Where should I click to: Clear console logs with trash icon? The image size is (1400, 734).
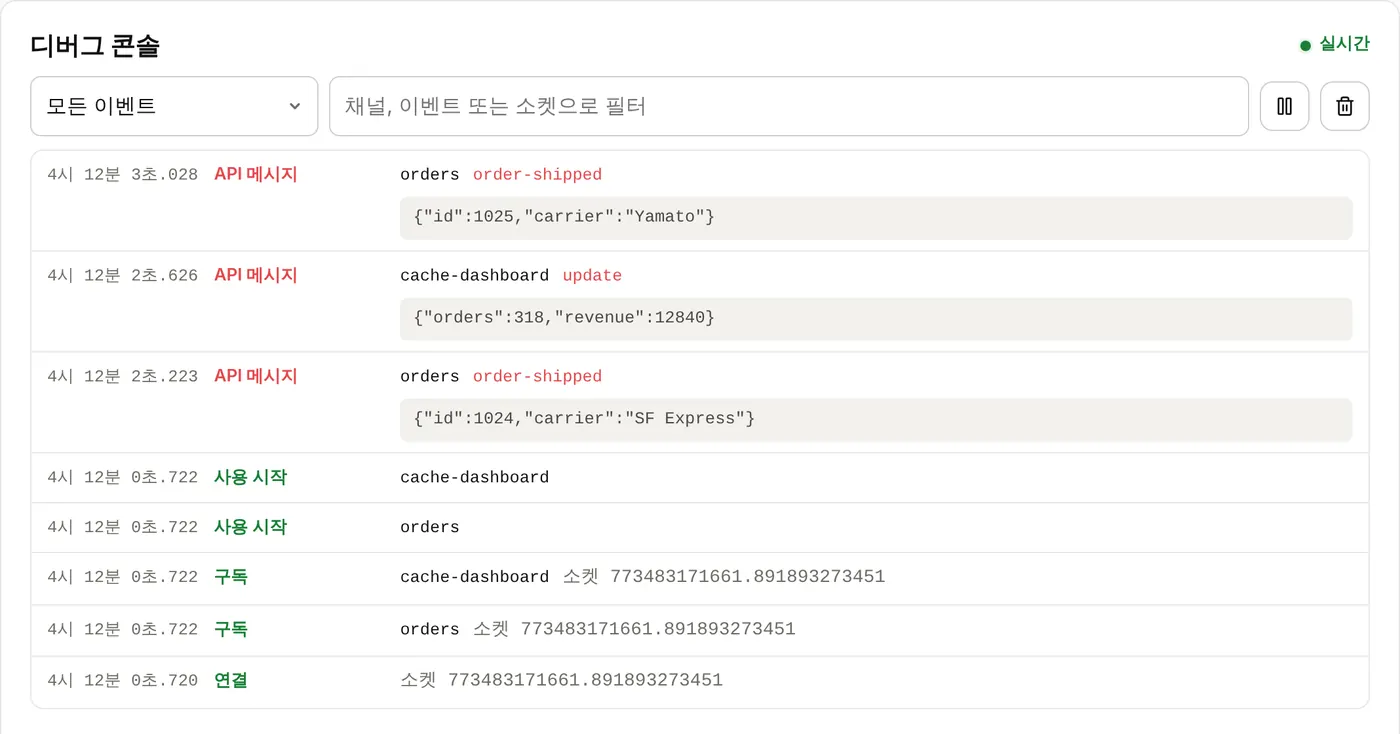(x=1344, y=106)
